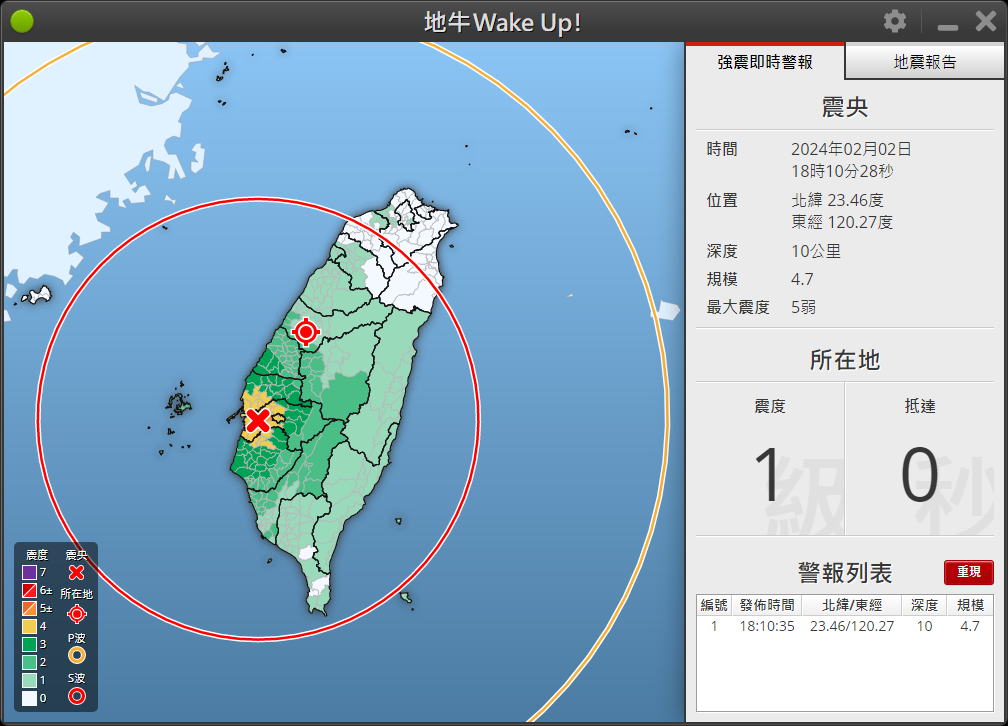Click the 所在地 section heading in right panel
The image size is (1008, 726).
(x=845, y=359)
